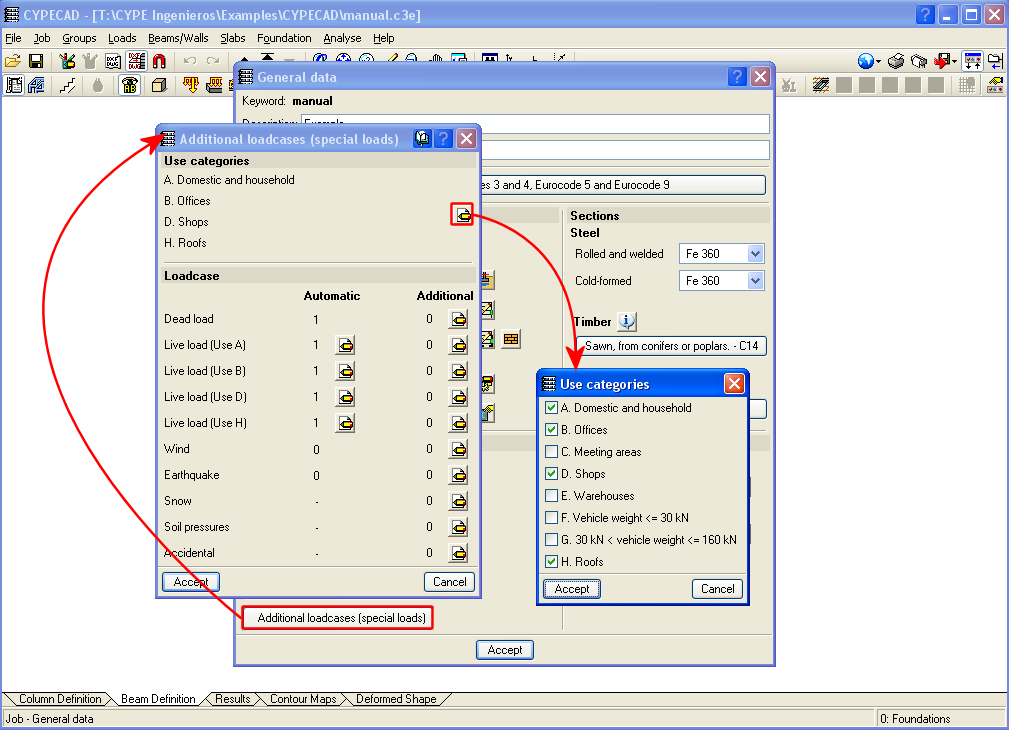Switch to the Column Definition tab
Screen dimensions: 1009x730
[x=60, y=699]
